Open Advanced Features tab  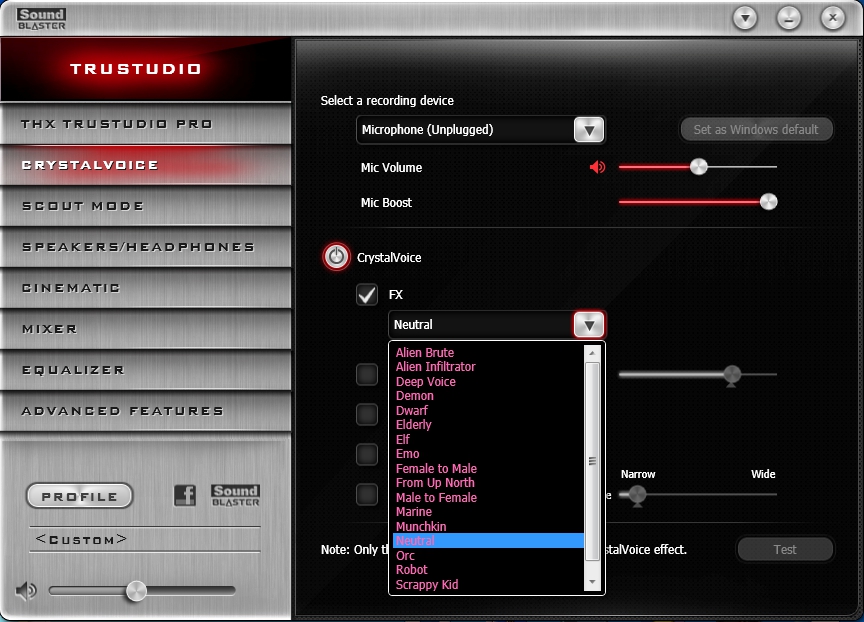tap(146, 411)
